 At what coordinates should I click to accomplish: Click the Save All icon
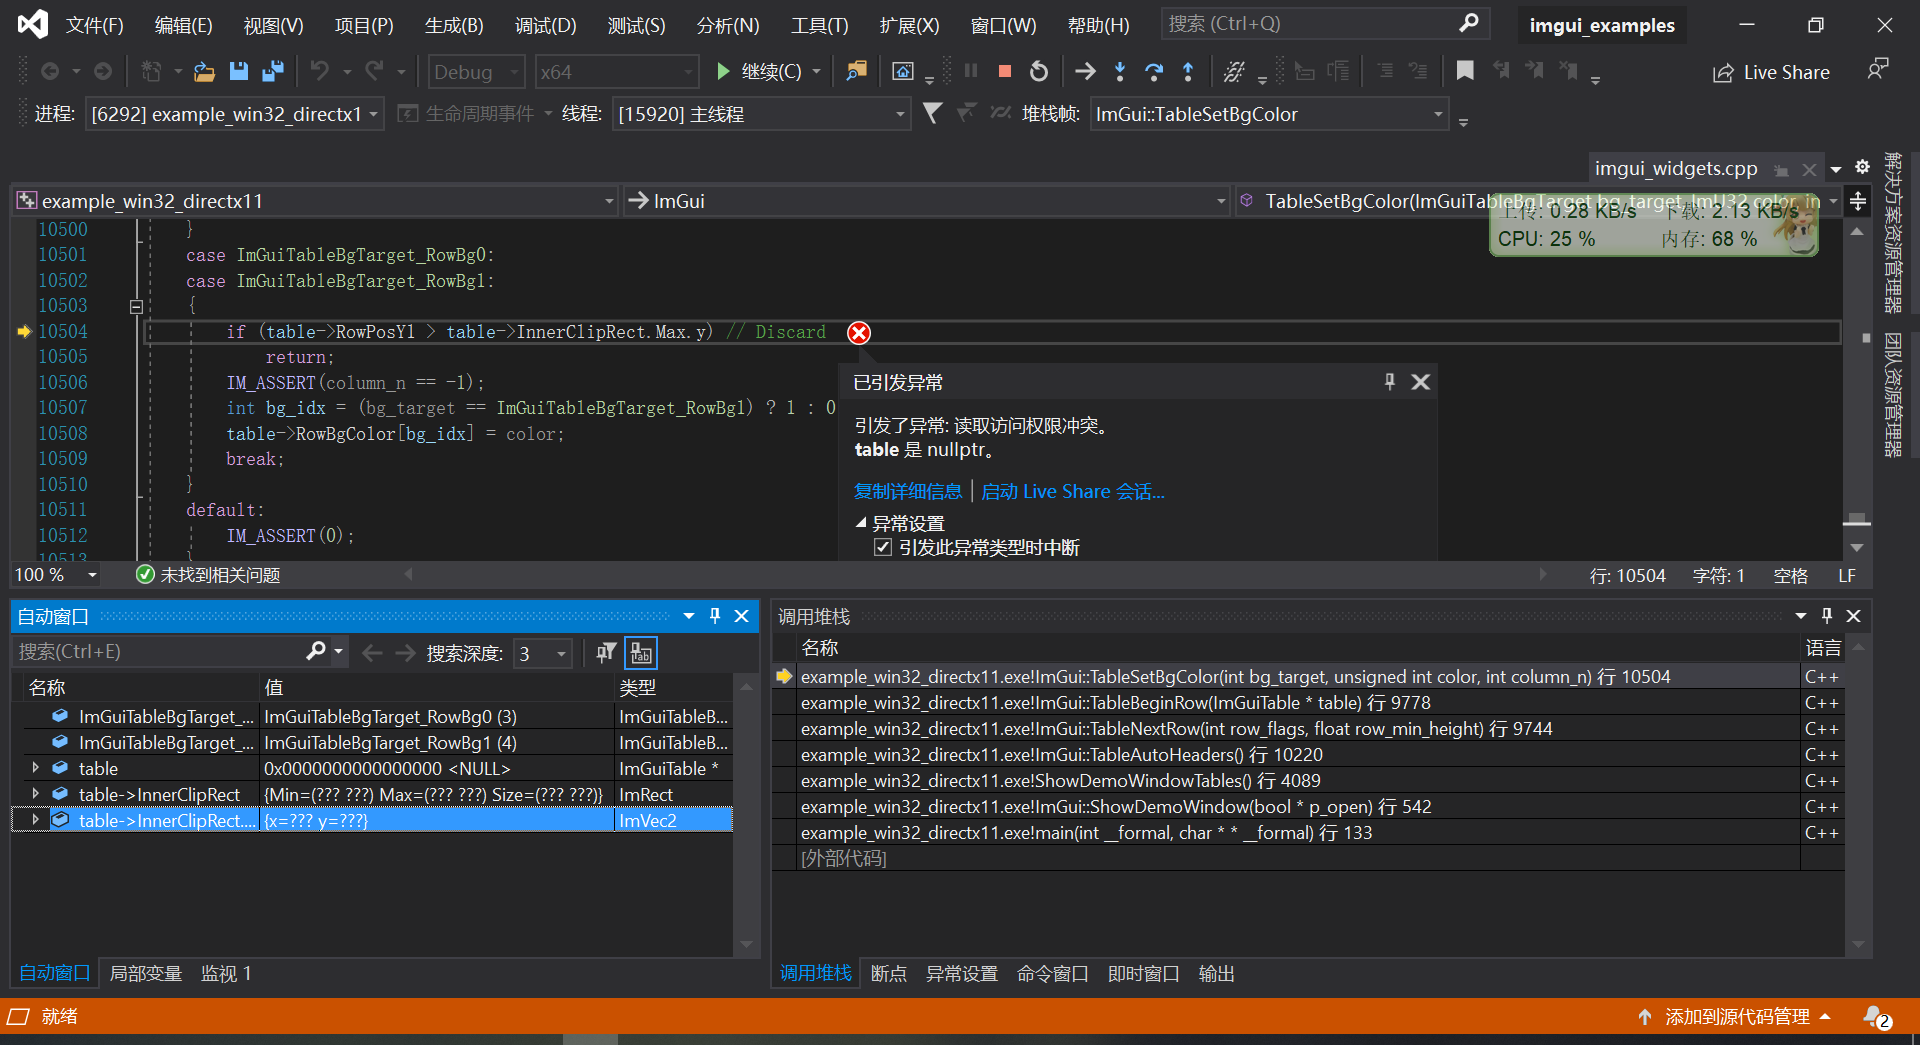pyautogui.click(x=272, y=71)
